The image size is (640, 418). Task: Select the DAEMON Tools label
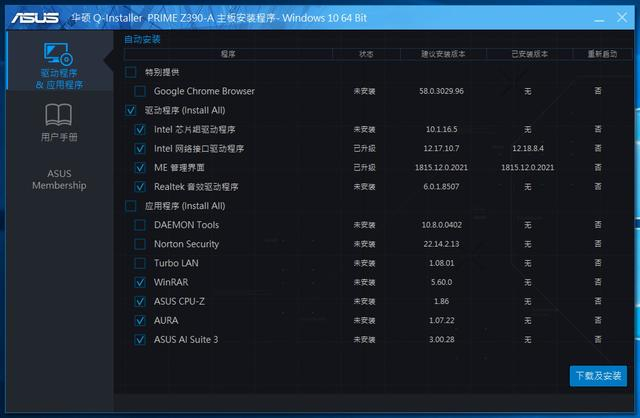[186, 225]
